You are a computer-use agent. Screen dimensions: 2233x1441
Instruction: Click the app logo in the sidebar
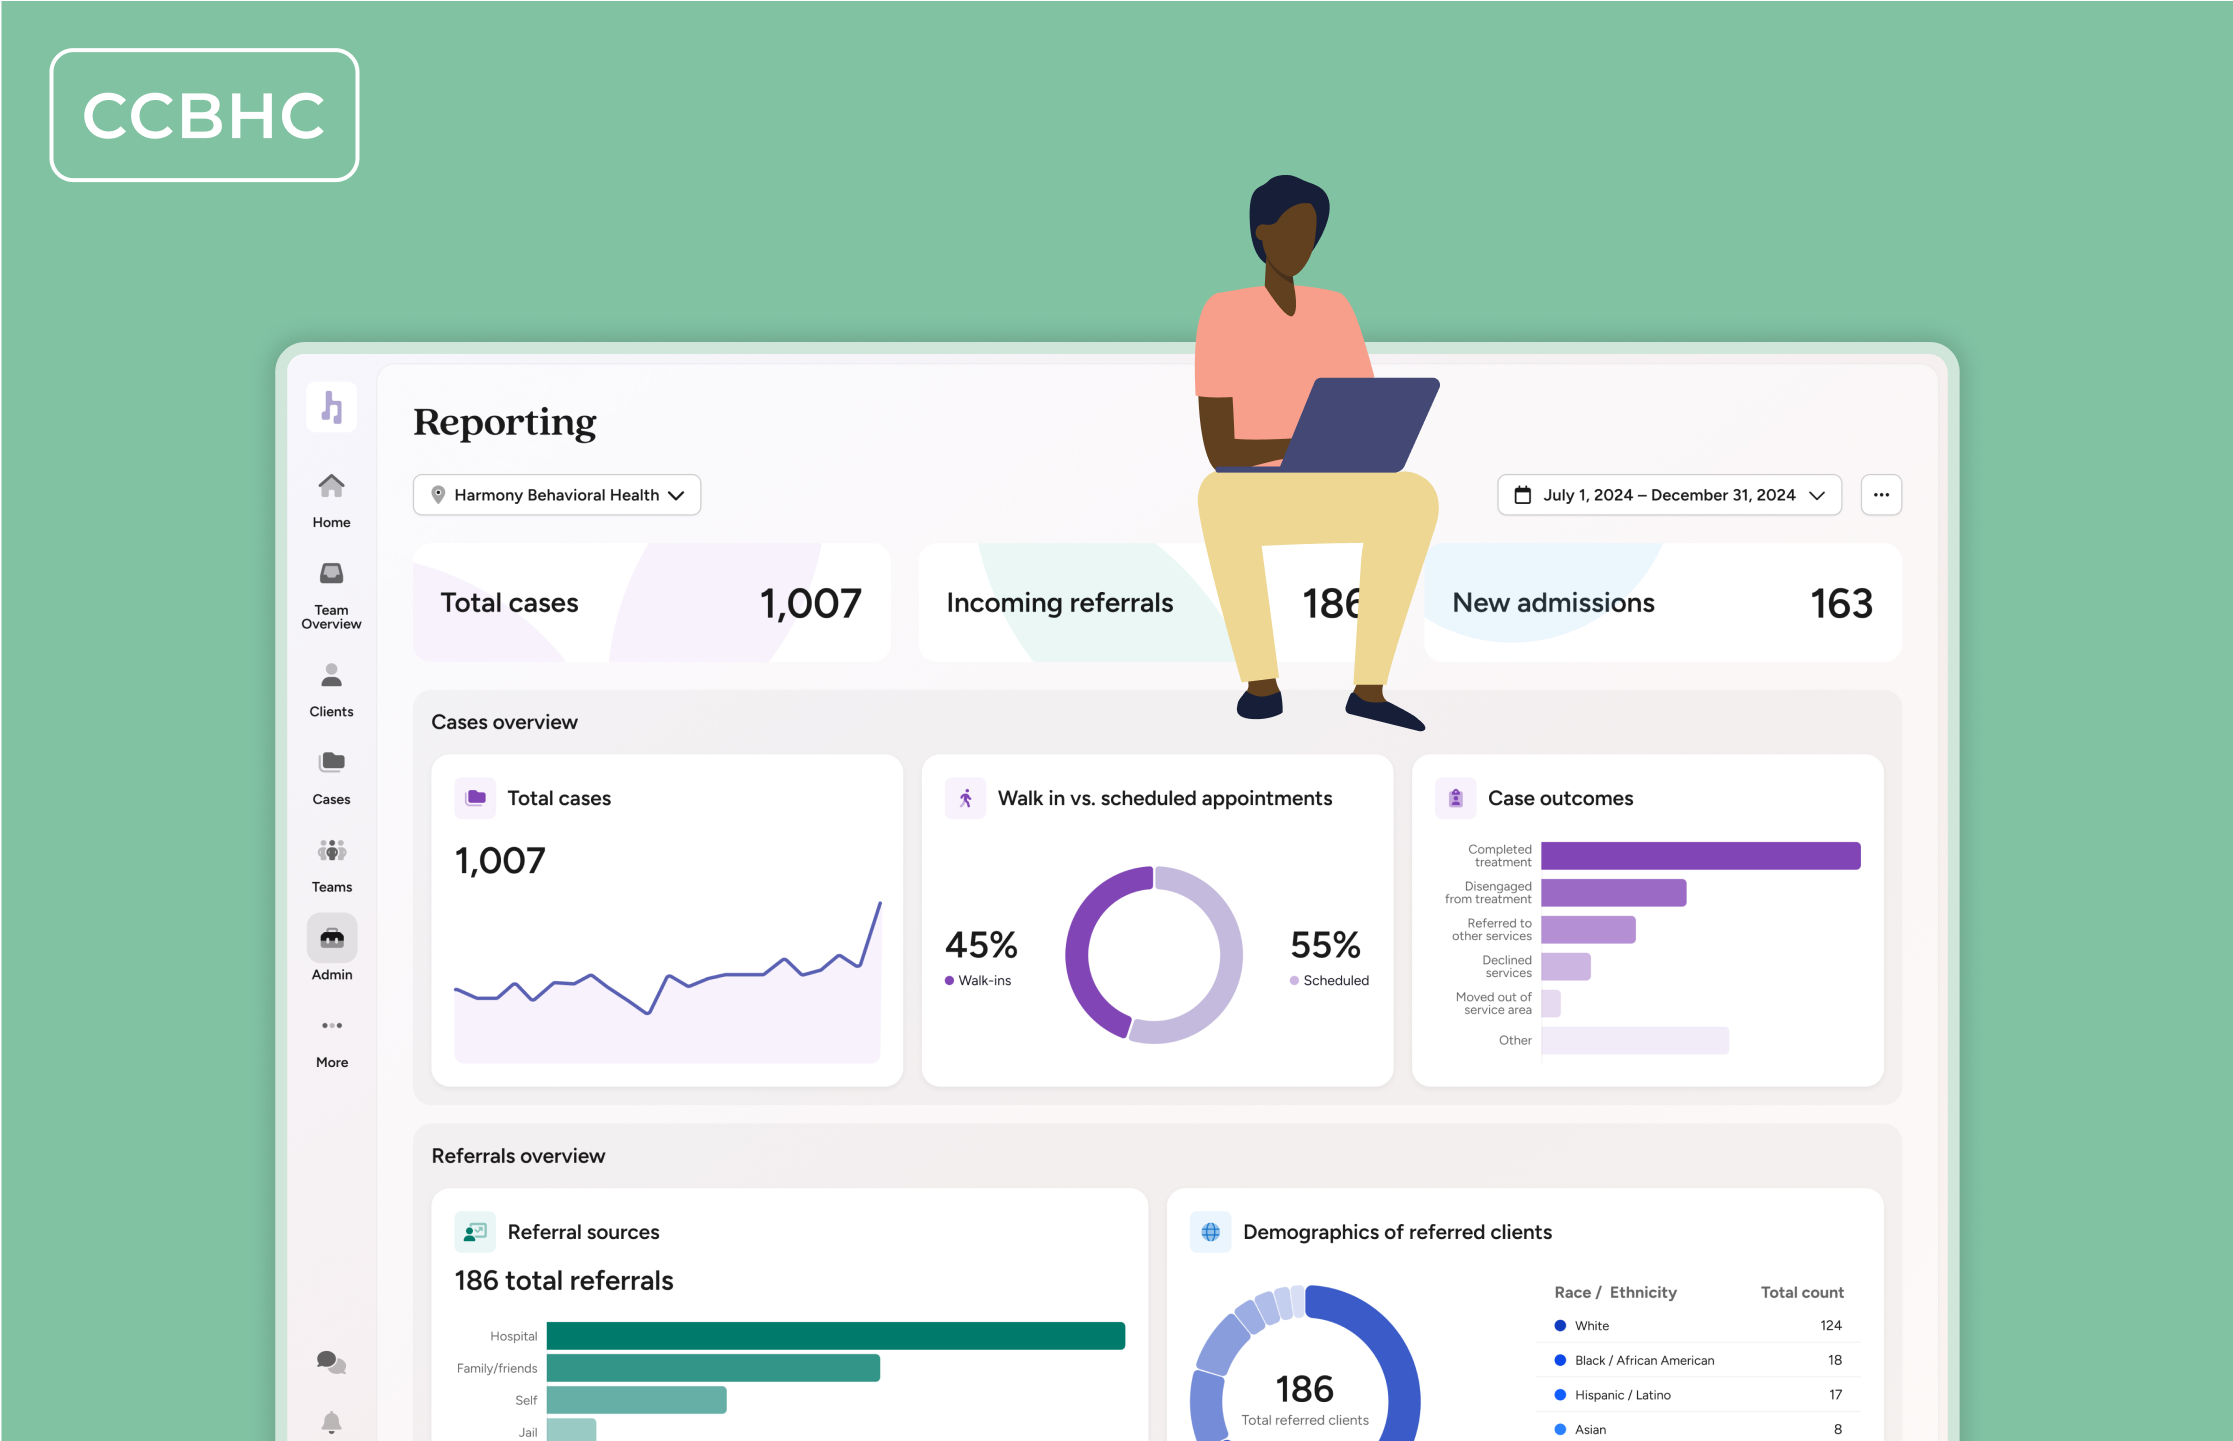click(x=331, y=407)
